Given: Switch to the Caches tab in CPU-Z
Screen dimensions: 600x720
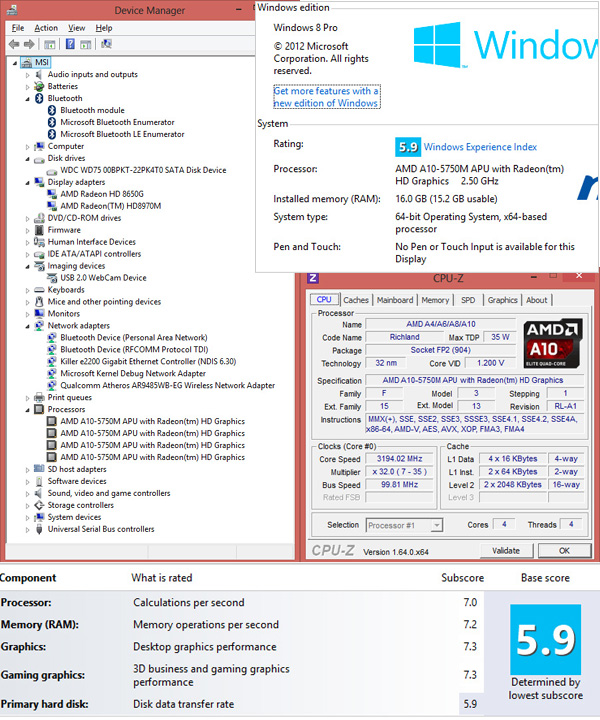Looking at the screenshot, I should click(x=356, y=300).
